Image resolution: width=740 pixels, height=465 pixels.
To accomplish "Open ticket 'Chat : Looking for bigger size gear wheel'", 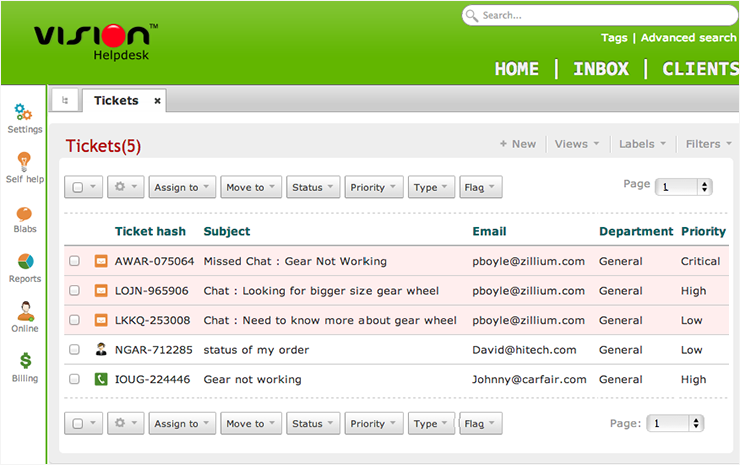I will click(321, 291).
